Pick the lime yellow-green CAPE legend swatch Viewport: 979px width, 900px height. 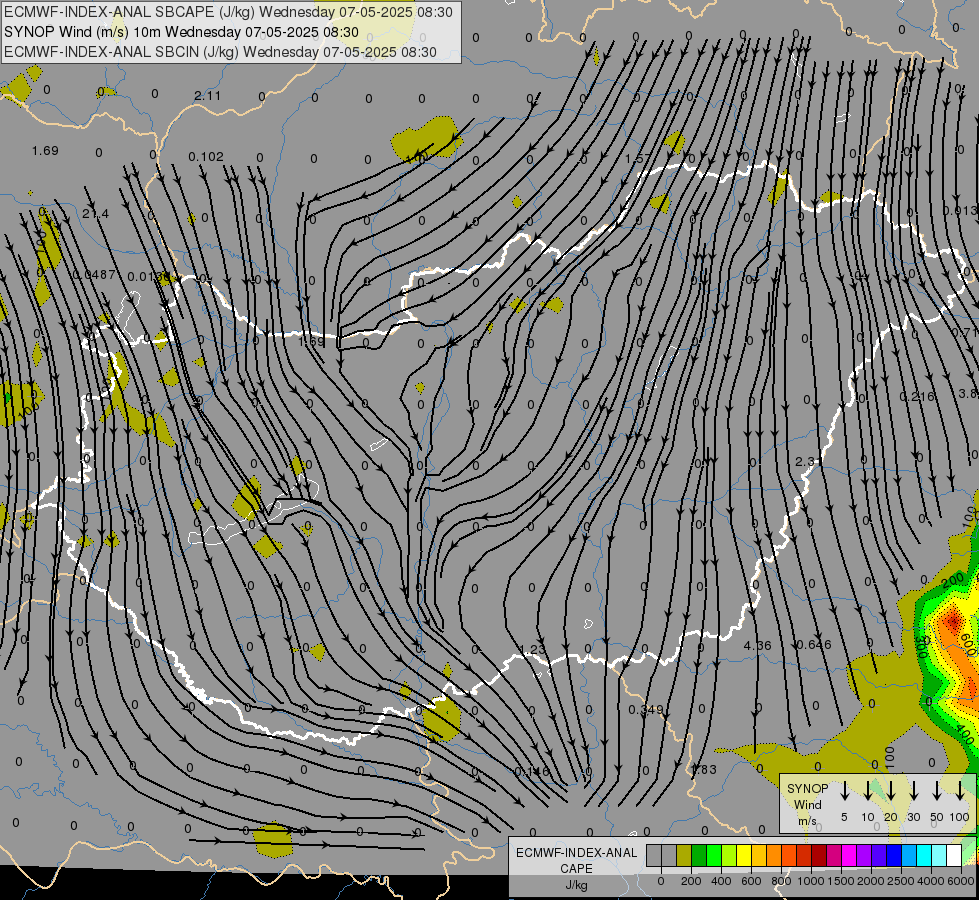click(x=729, y=855)
